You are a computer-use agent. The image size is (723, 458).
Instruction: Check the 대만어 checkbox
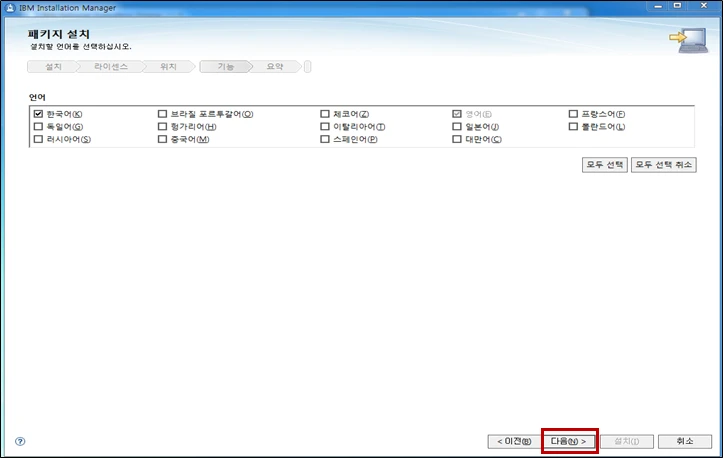coord(457,140)
